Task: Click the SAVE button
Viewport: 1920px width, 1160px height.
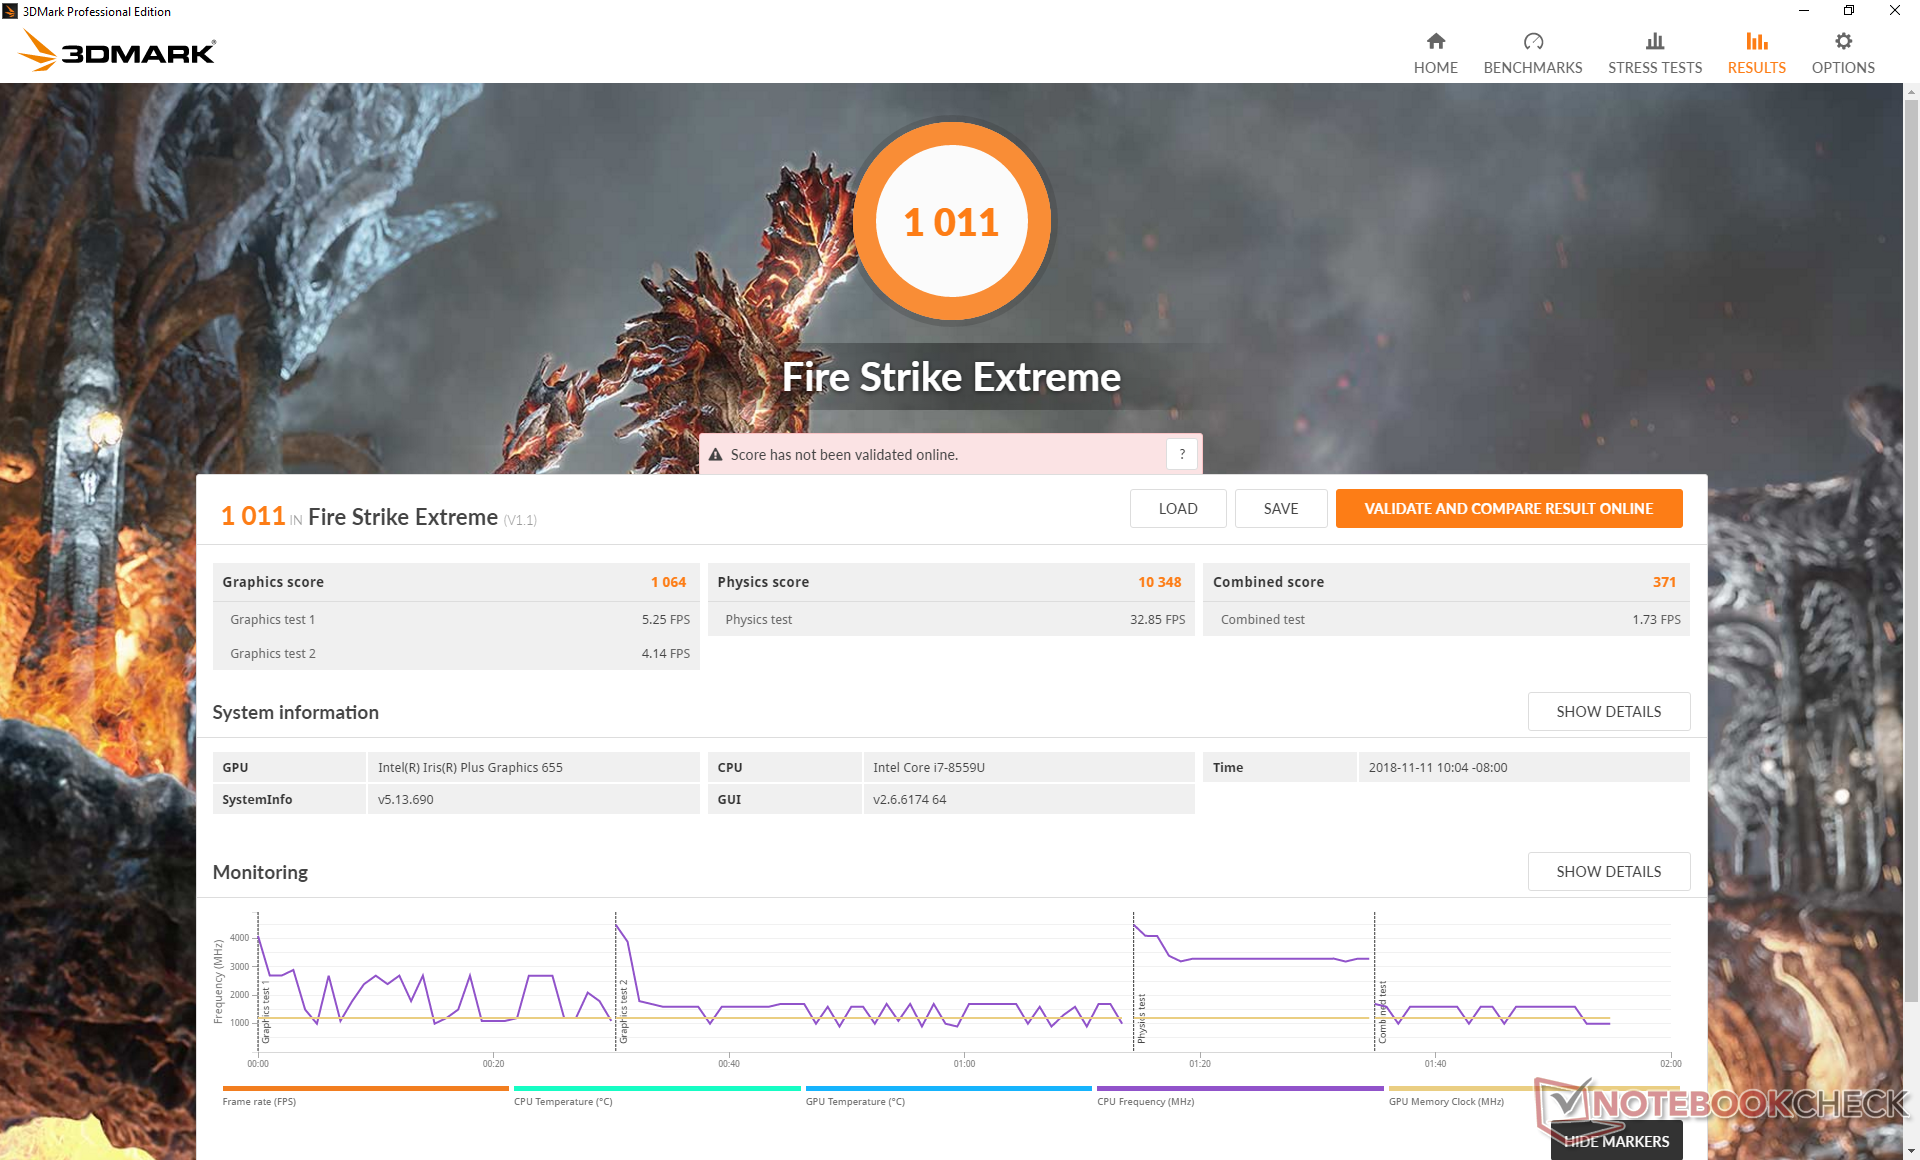Action: tap(1281, 508)
